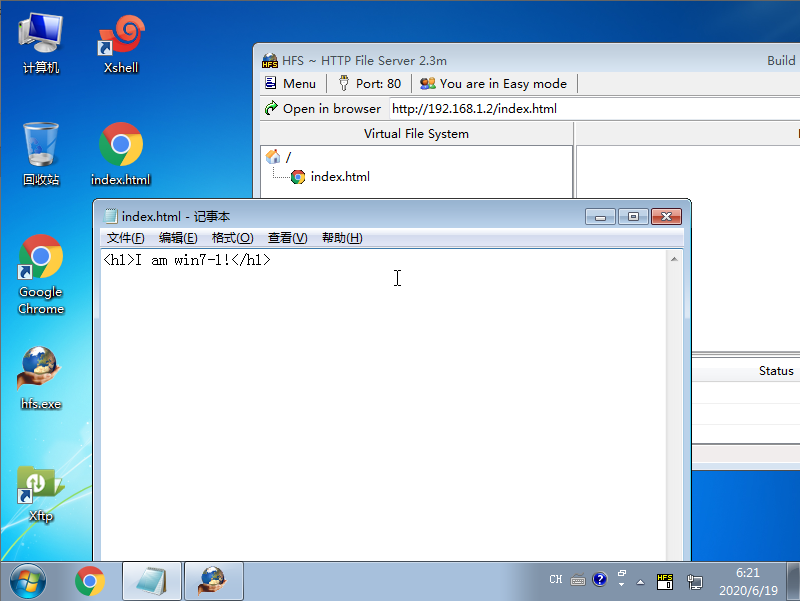Open the Notepad 格式(O) menu
Viewport: 800px width, 601px height.
[x=232, y=238]
